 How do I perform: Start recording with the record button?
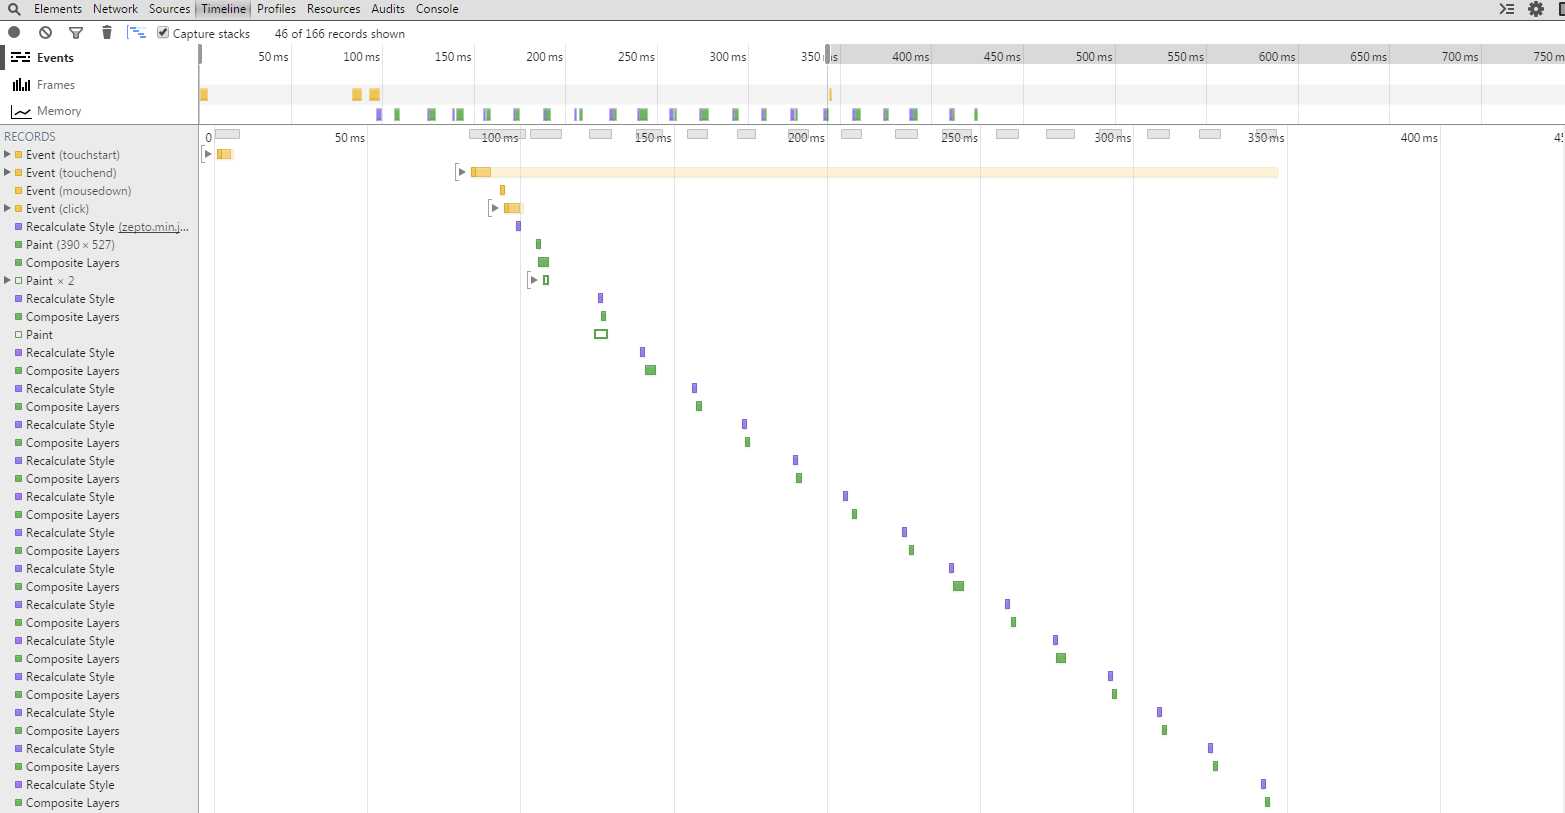click(14, 33)
